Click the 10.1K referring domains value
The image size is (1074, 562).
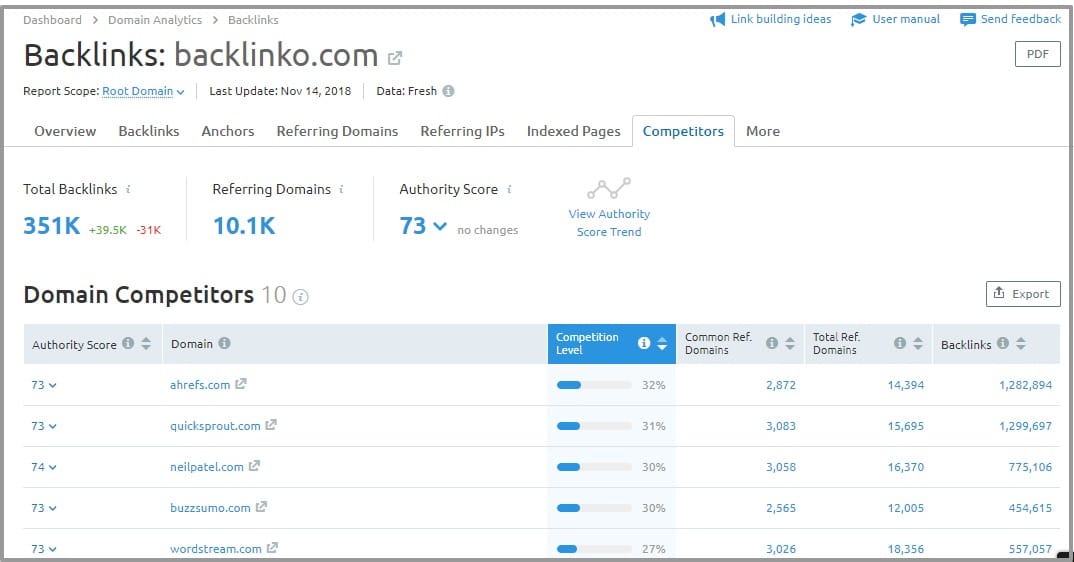pyautogui.click(x=244, y=225)
